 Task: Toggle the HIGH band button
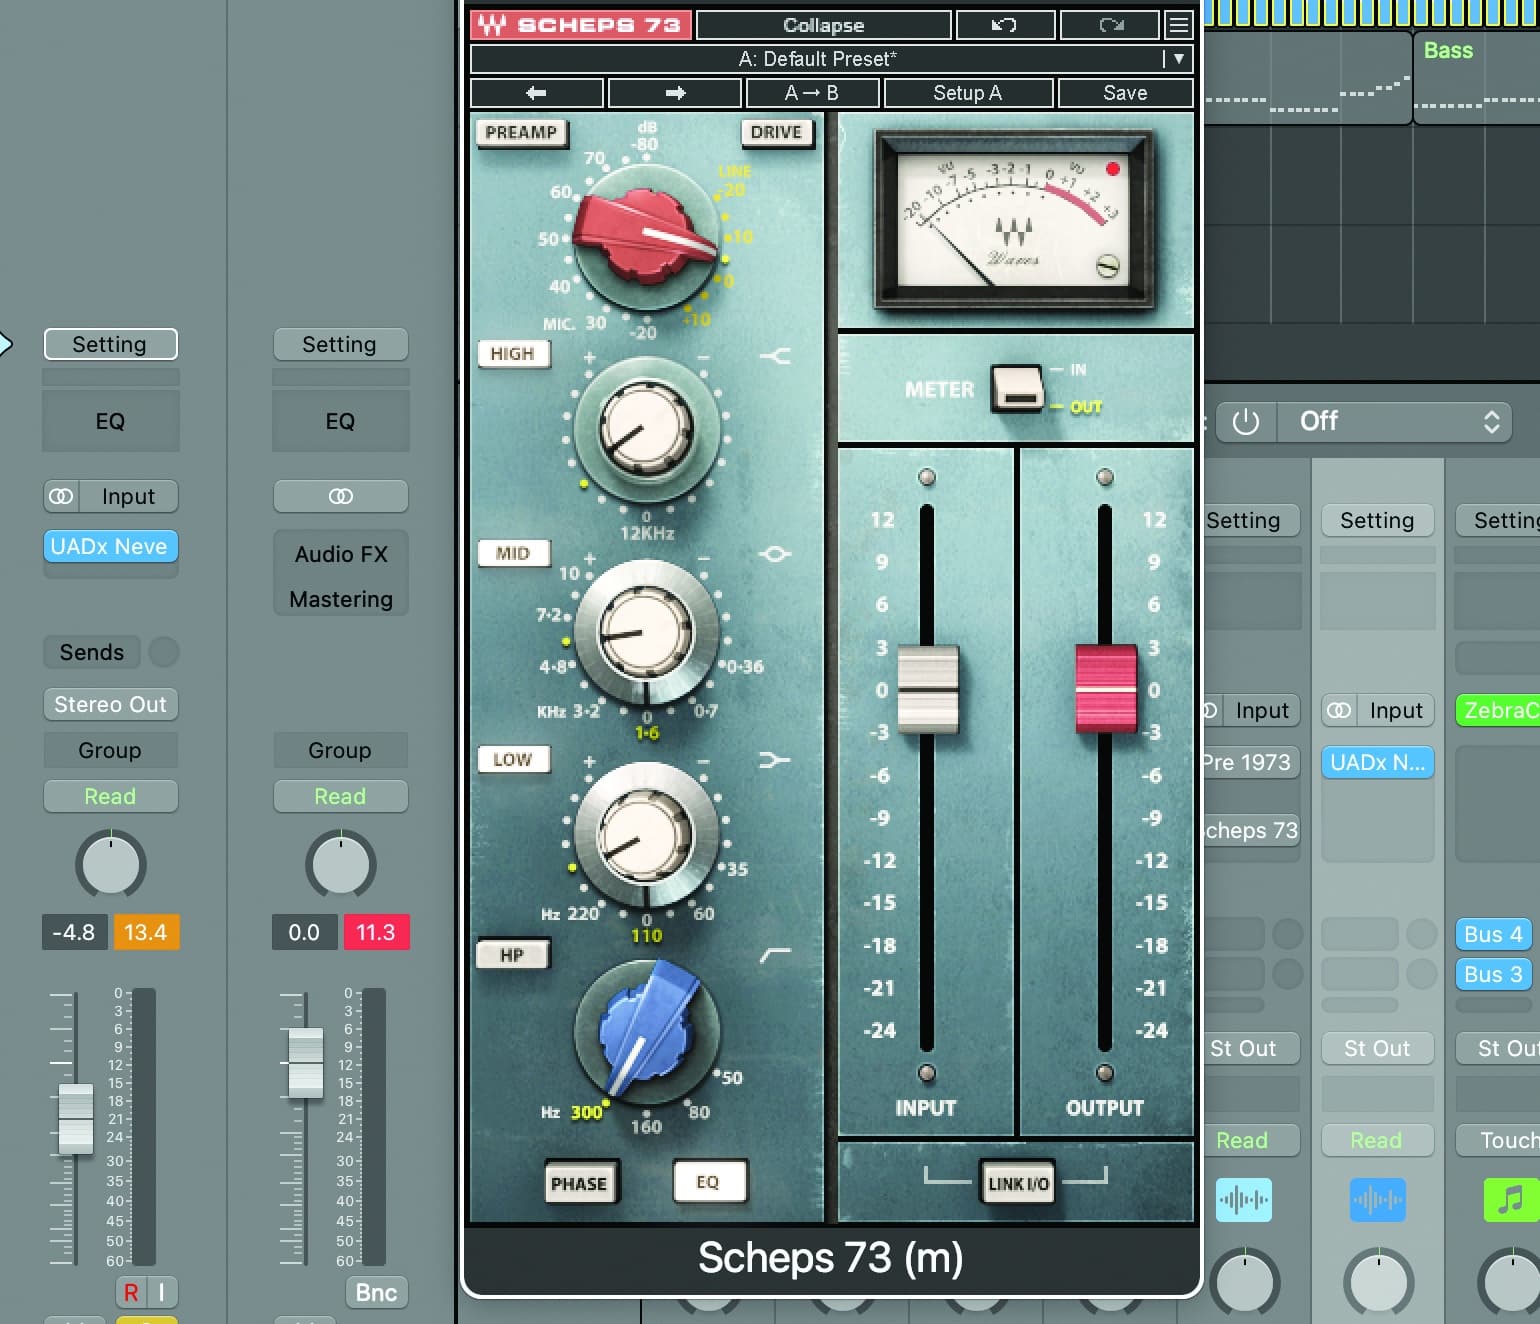pos(512,354)
